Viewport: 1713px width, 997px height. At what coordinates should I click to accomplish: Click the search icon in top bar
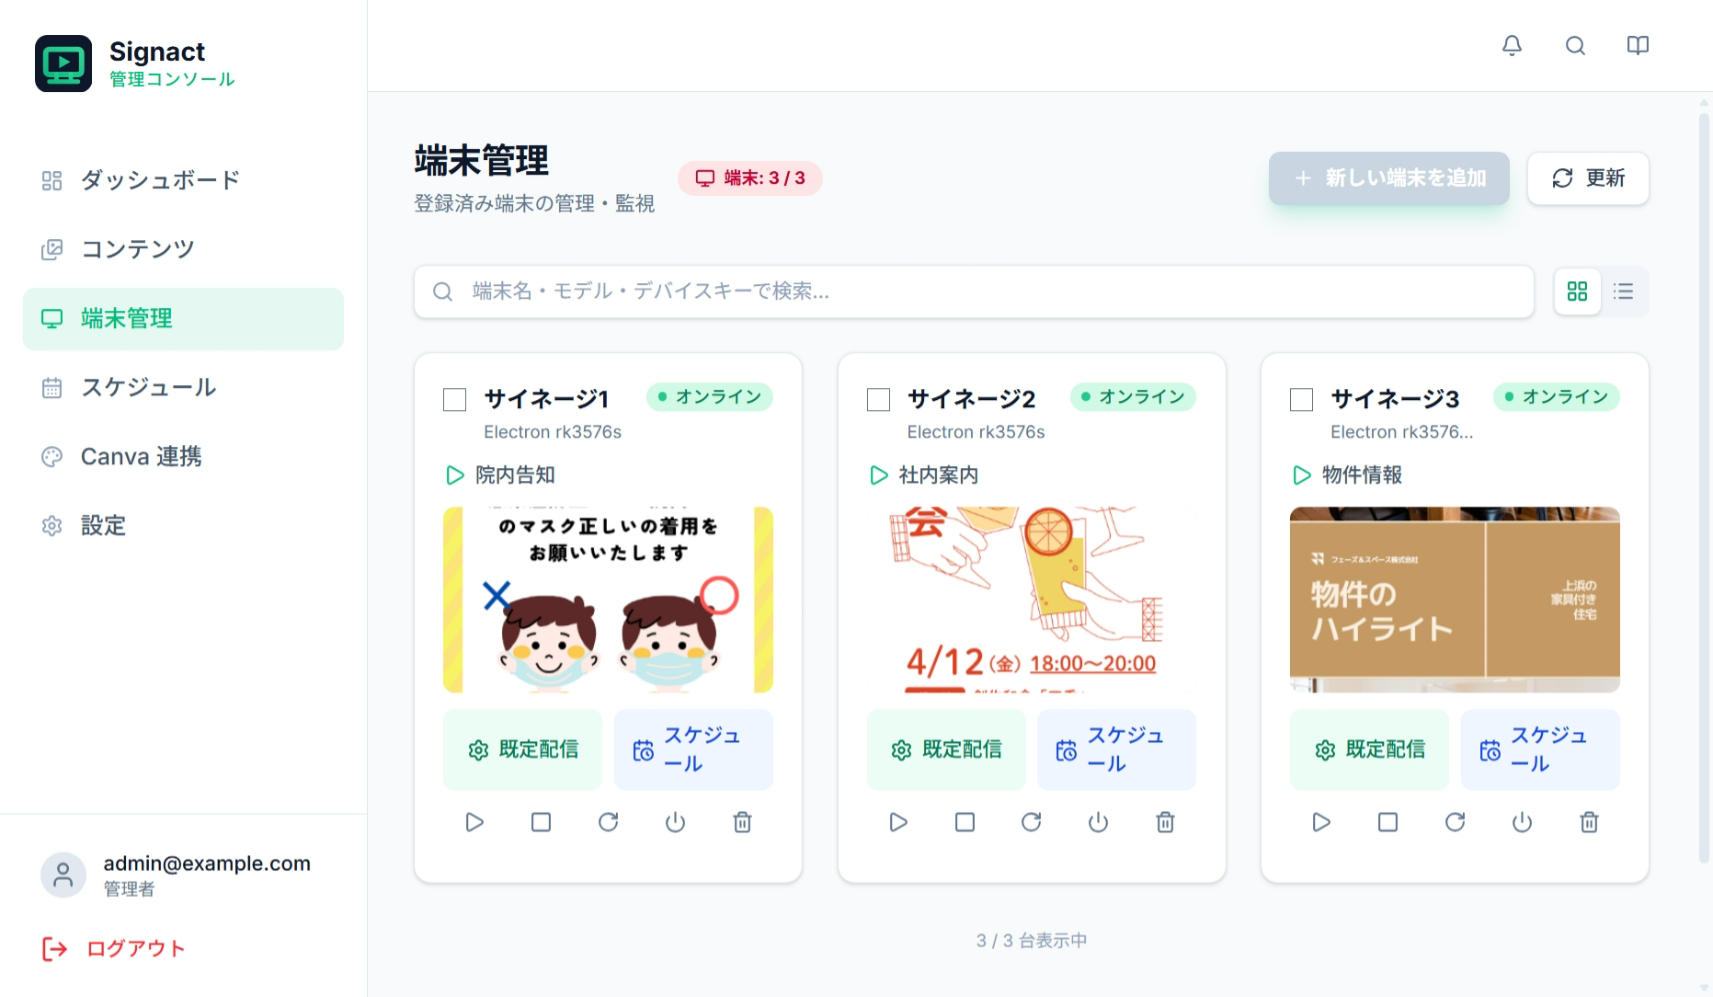click(1575, 45)
